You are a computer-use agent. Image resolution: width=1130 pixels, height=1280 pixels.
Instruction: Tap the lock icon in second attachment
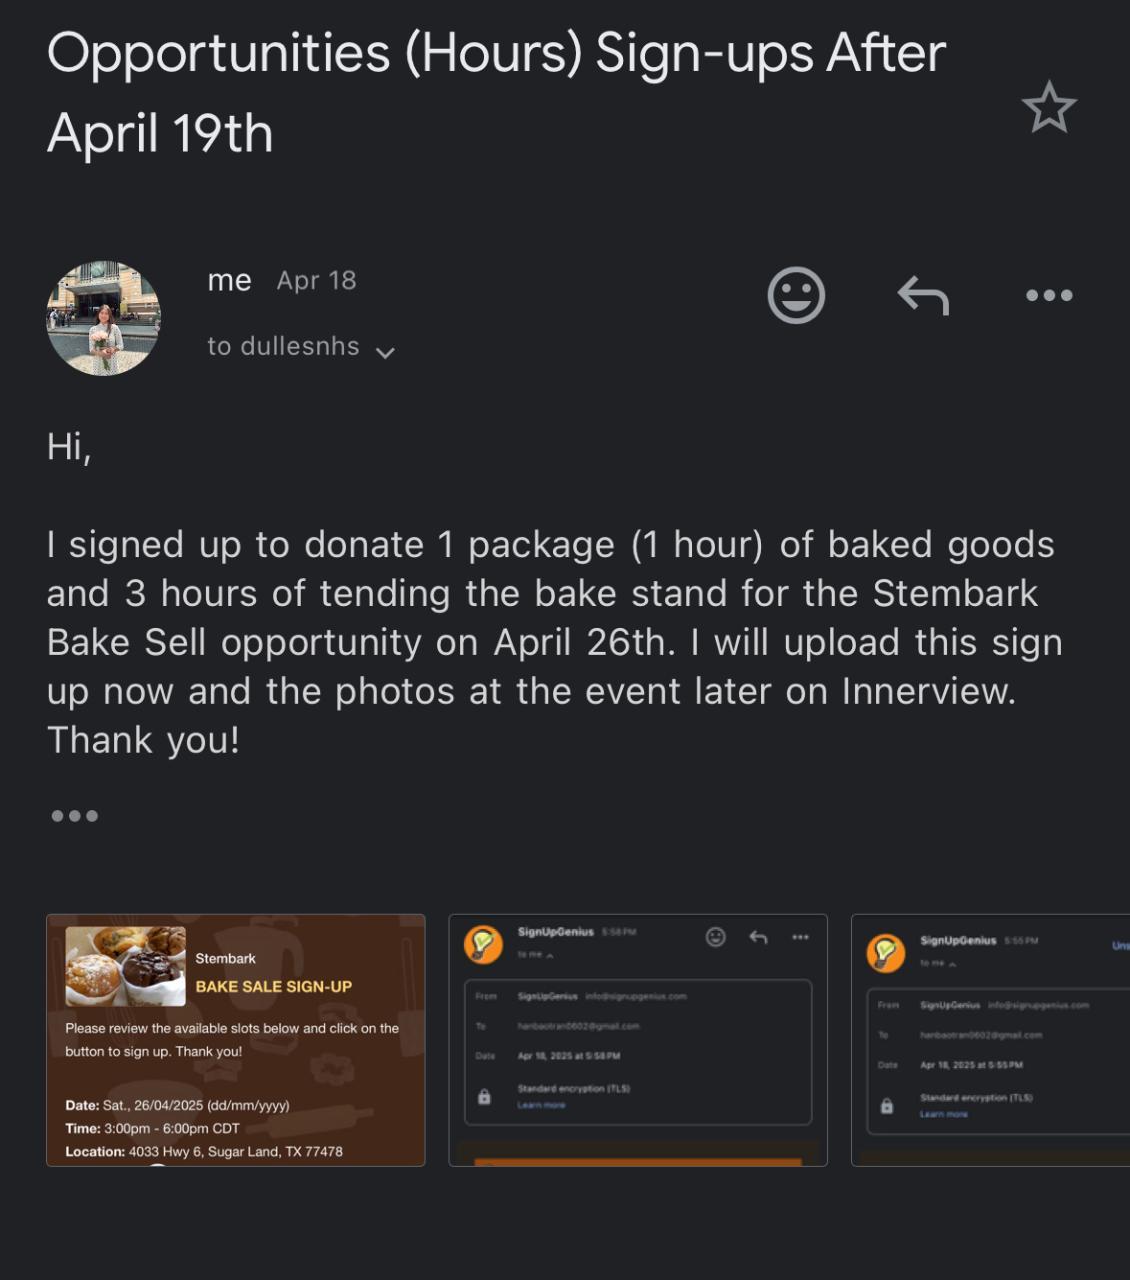pyautogui.click(x=485, y=1097)
